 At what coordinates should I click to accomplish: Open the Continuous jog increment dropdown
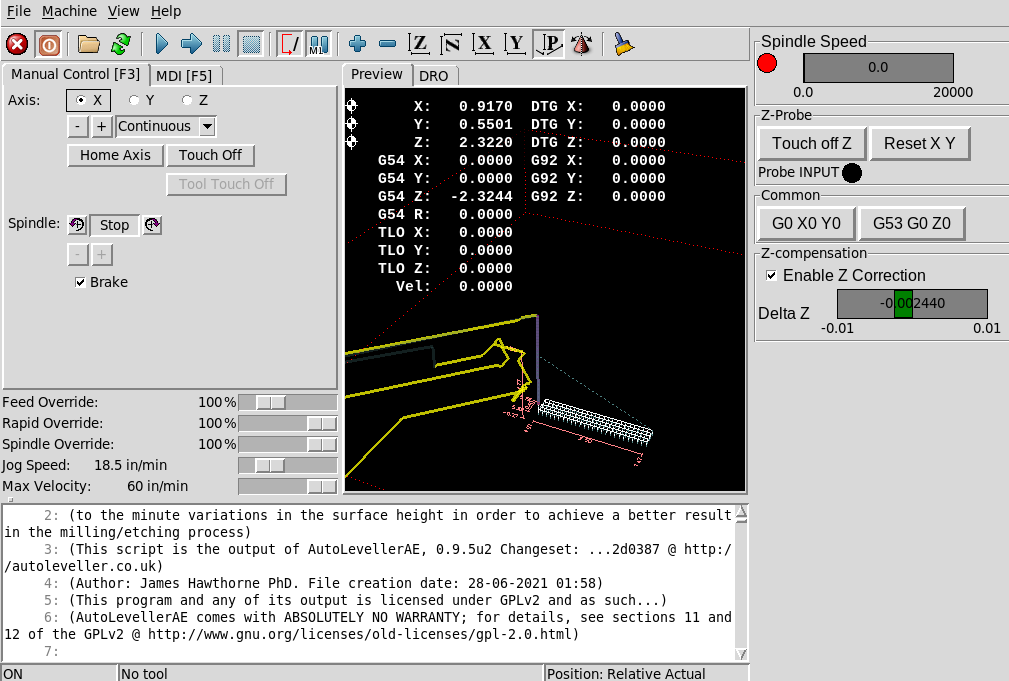(x=207, y=126)
